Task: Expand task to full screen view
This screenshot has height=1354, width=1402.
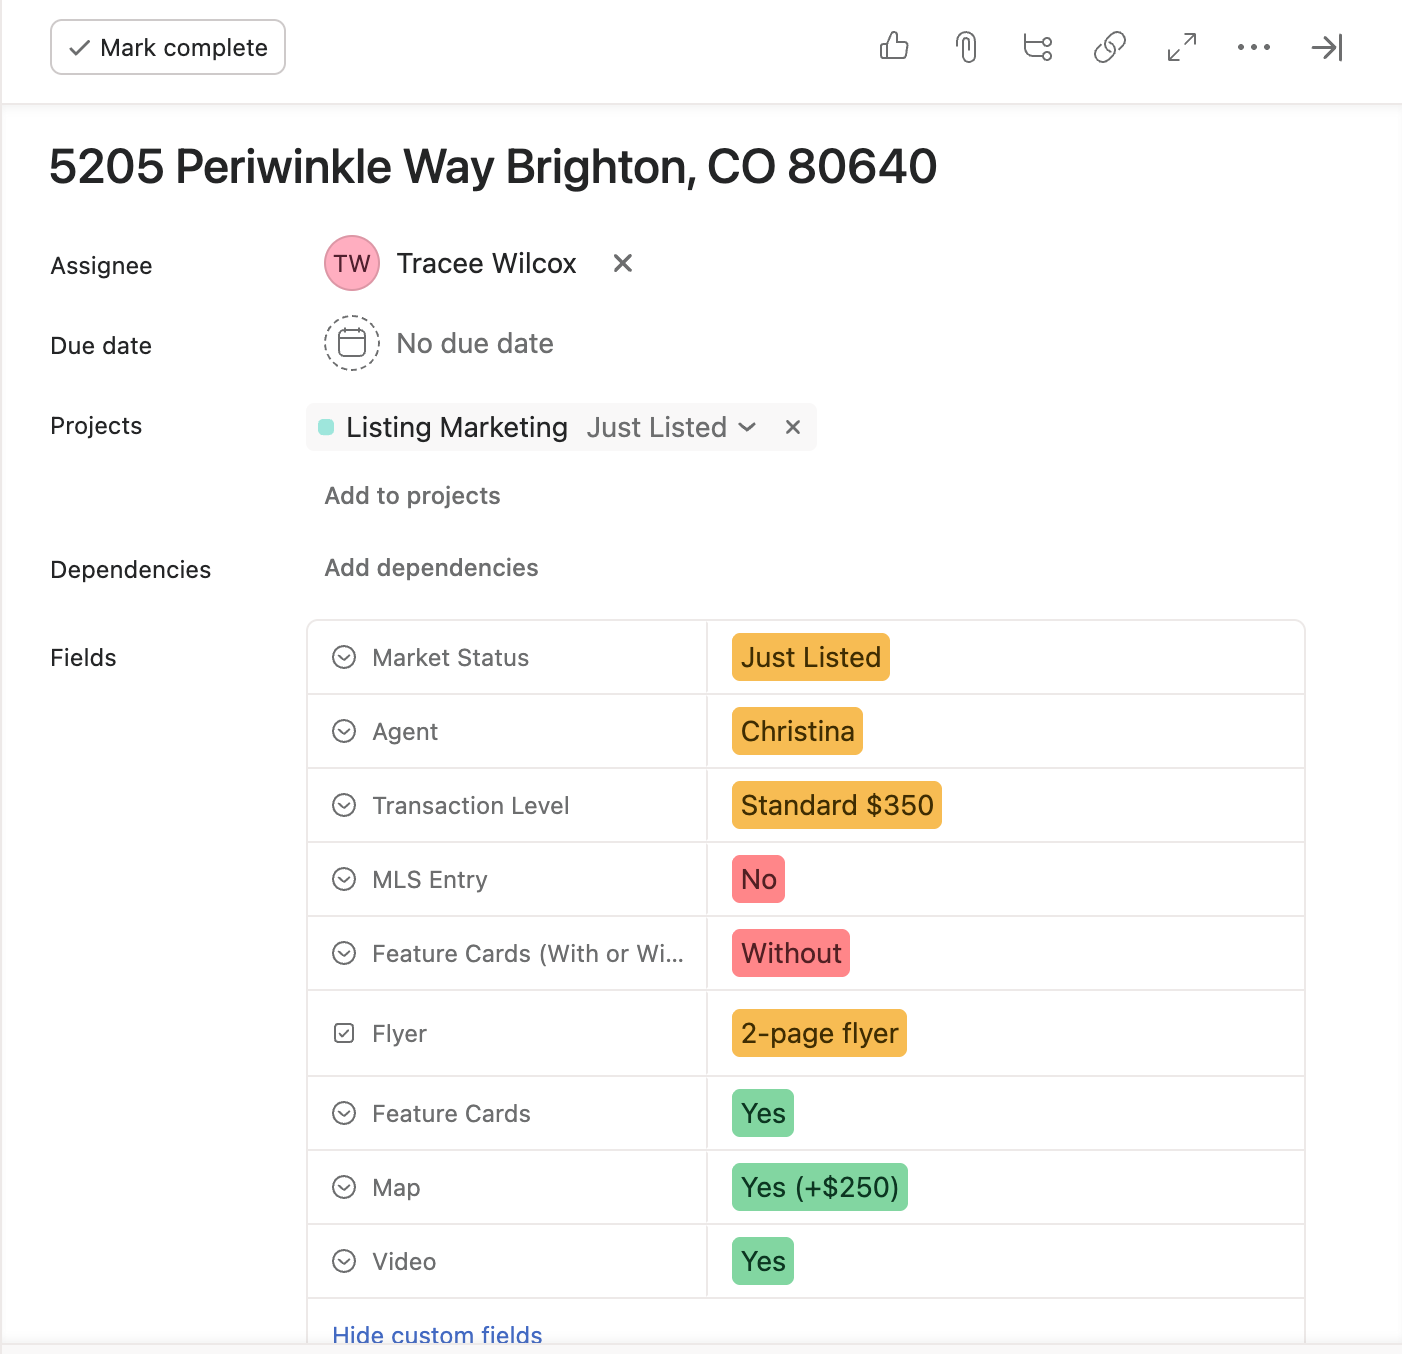Action: tap(1182, 47)
